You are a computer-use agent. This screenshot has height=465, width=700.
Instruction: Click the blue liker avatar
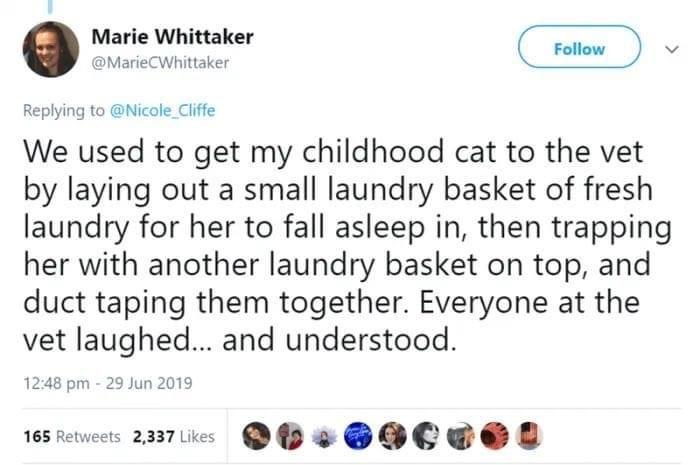tap(358, 436)
